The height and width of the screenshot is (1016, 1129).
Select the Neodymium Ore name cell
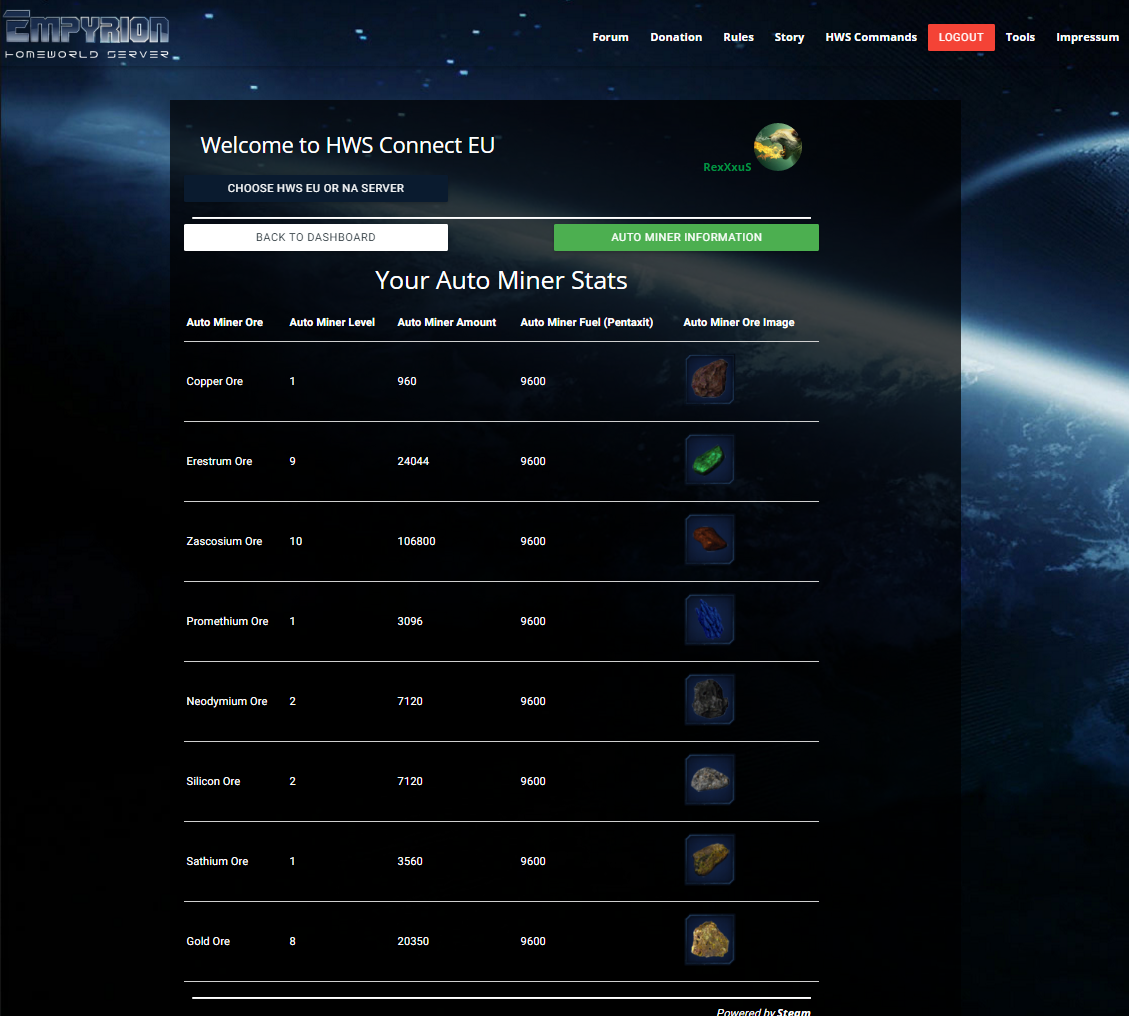[x=226, y=701]
